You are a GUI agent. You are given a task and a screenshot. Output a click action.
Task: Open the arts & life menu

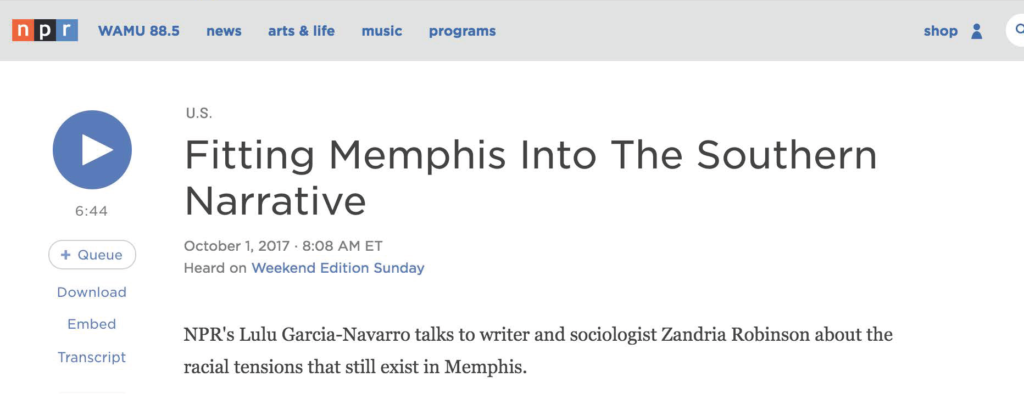(x=301, y=31)
